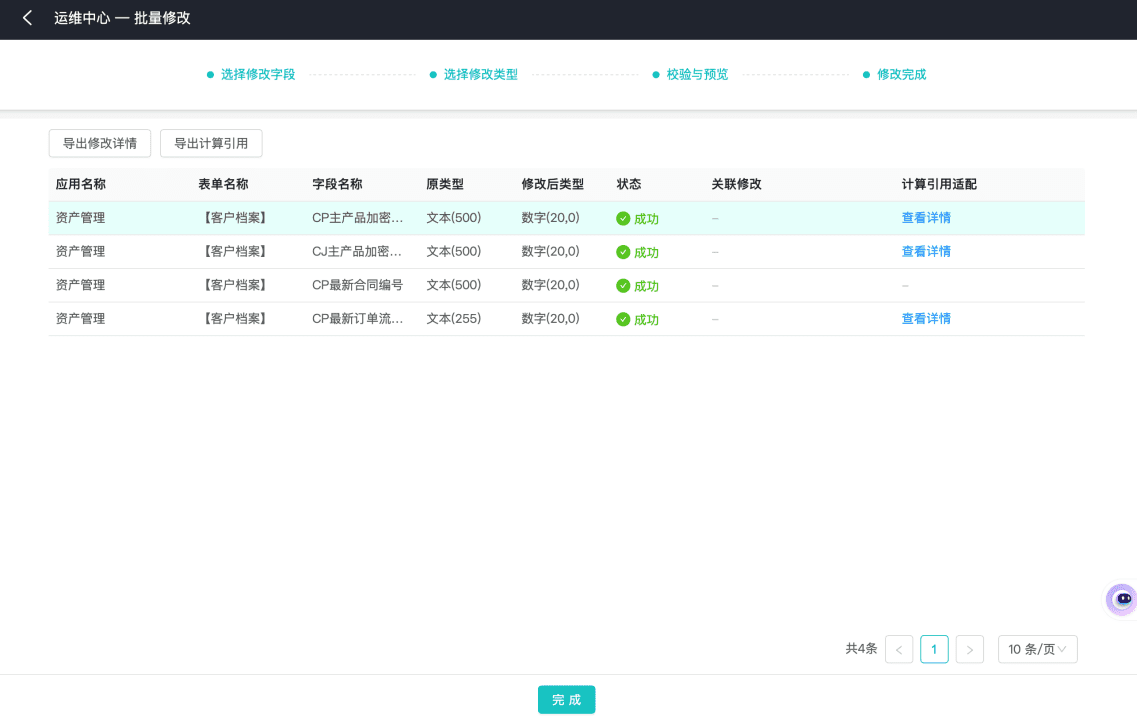Click 共4条 total count text
This screenshot has width=1137, height=720.
click(861, 648)
